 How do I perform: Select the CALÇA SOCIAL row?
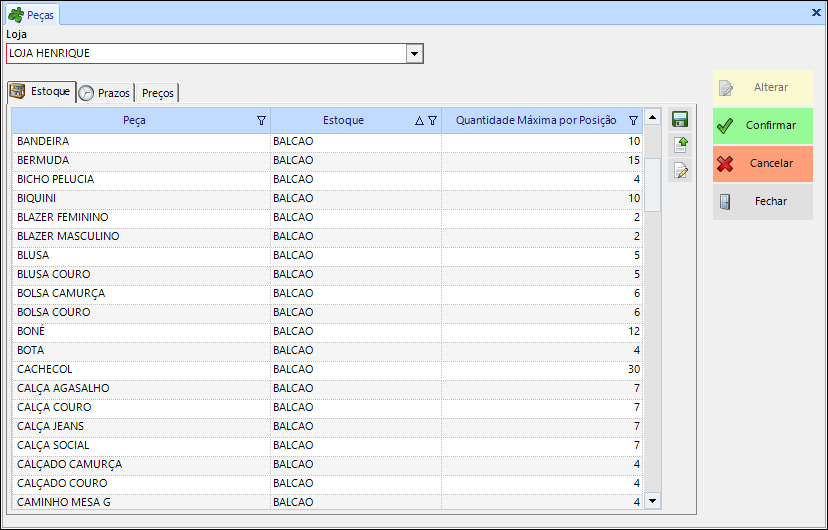click(327, 446)
